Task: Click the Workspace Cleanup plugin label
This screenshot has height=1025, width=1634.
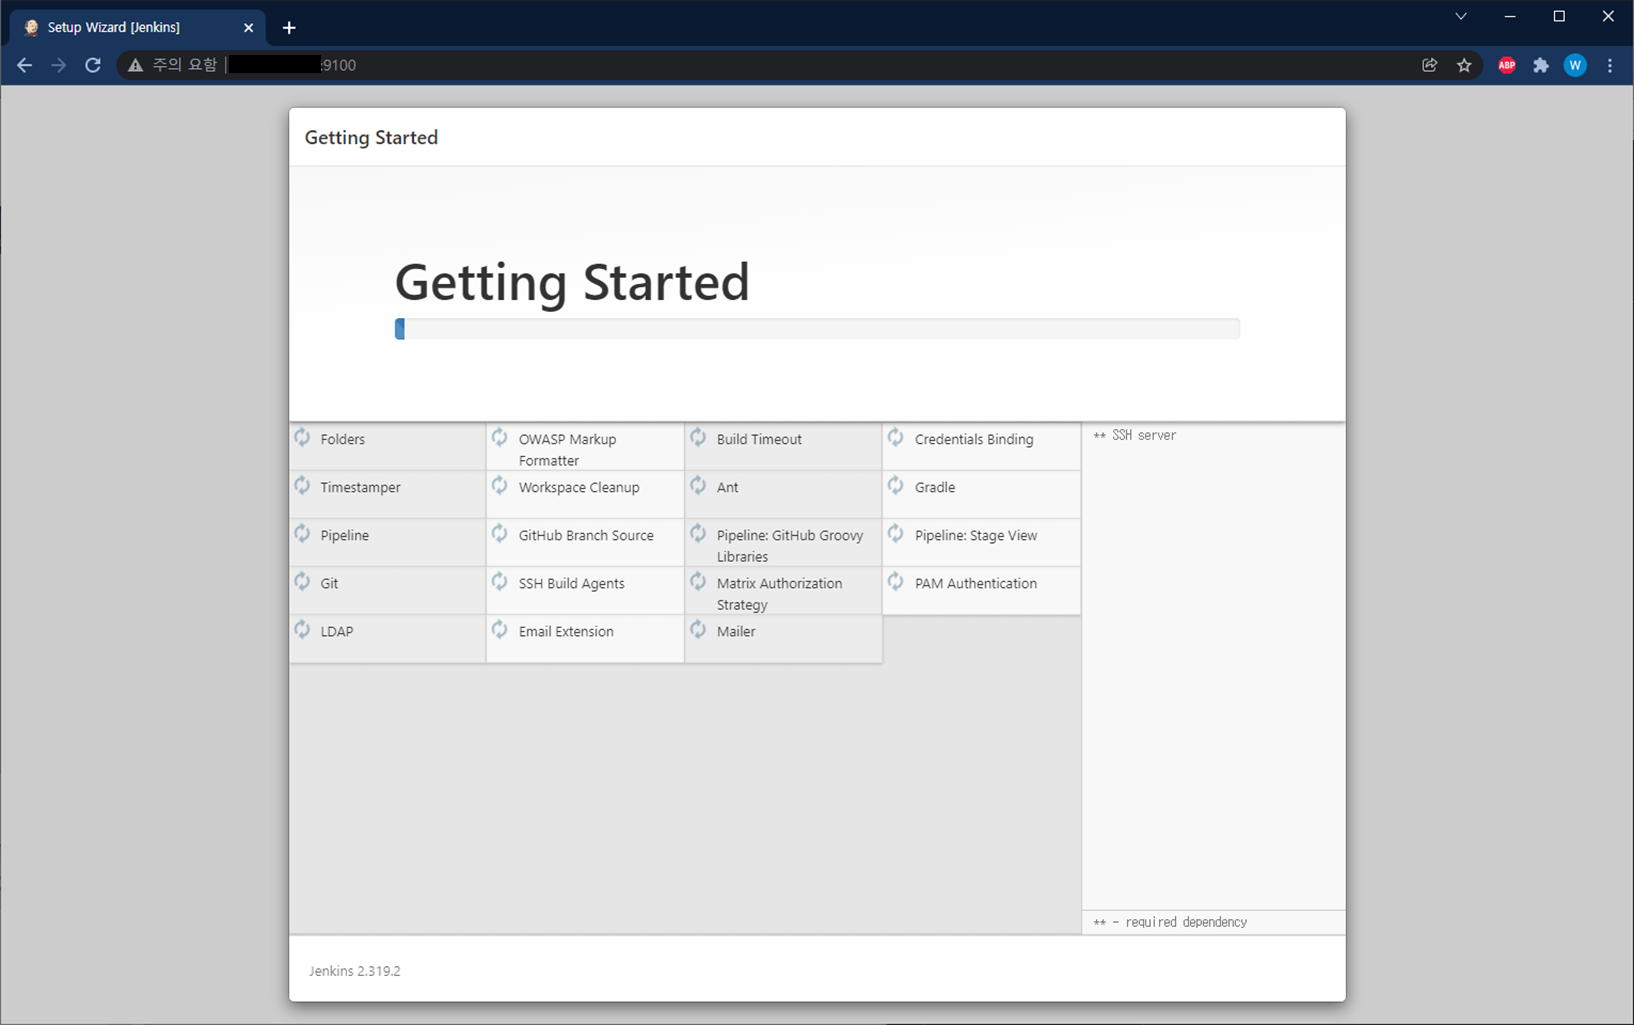Action: (x=579, y=487)
